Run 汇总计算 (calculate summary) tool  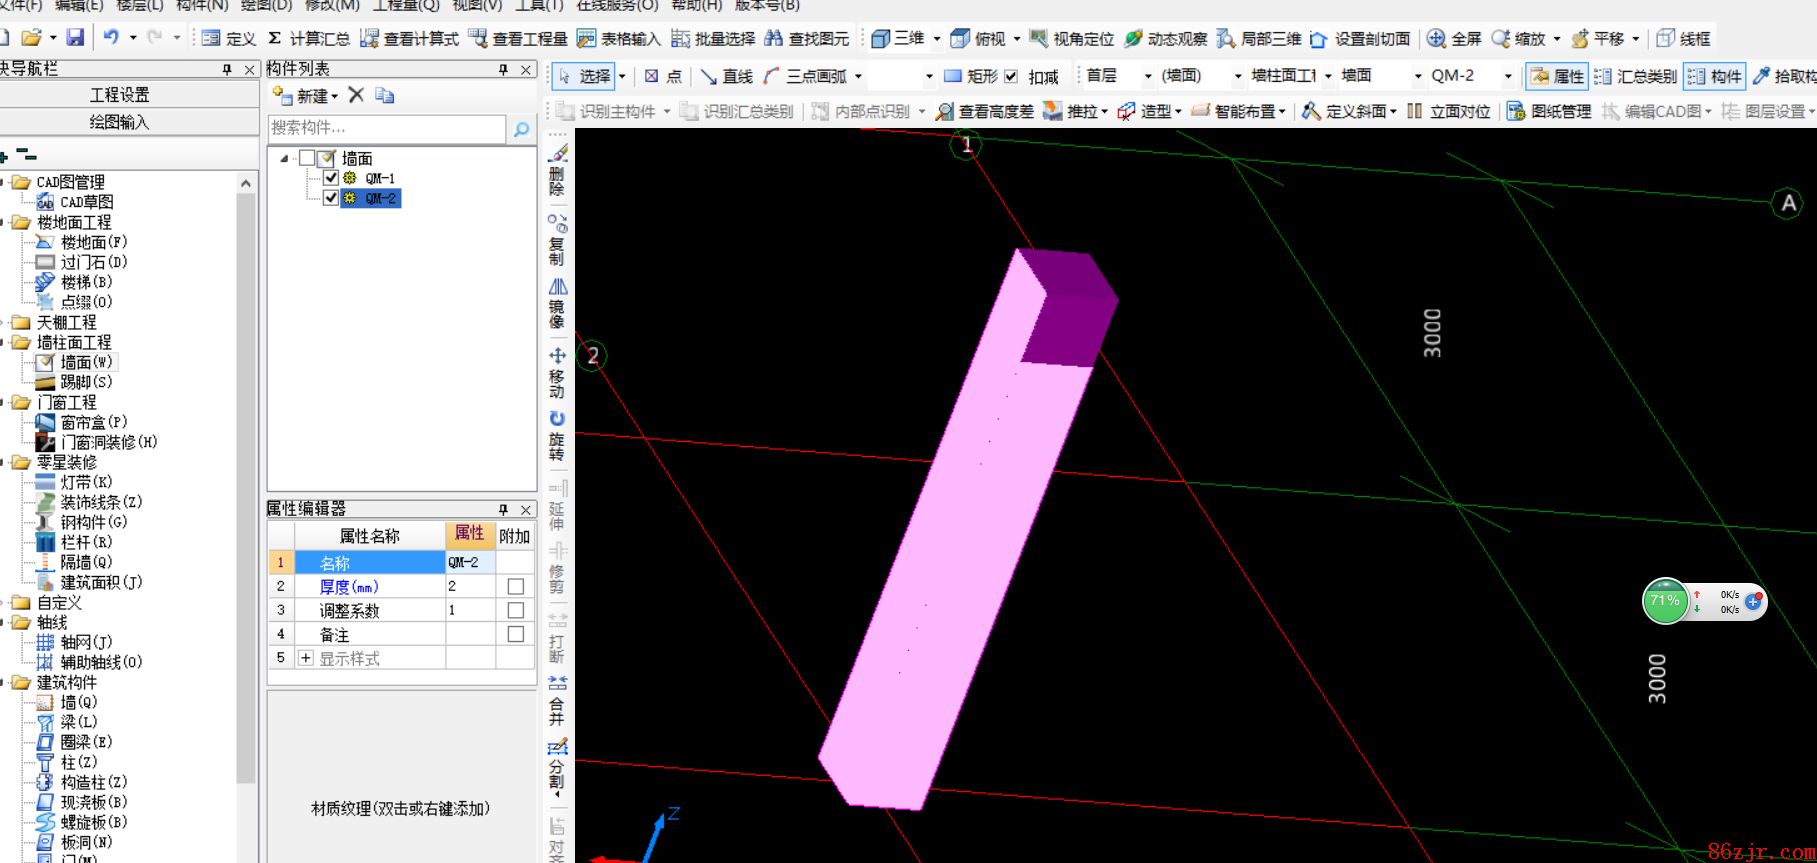(x=308, y=39)
